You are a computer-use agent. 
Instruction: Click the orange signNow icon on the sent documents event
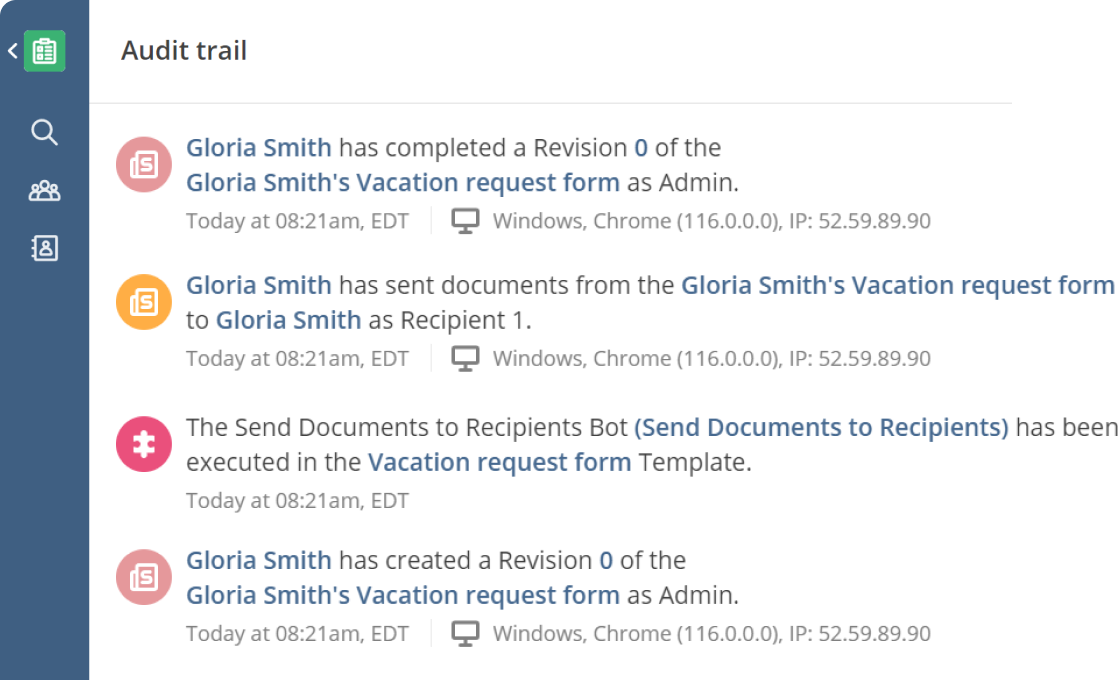point(143,302)
